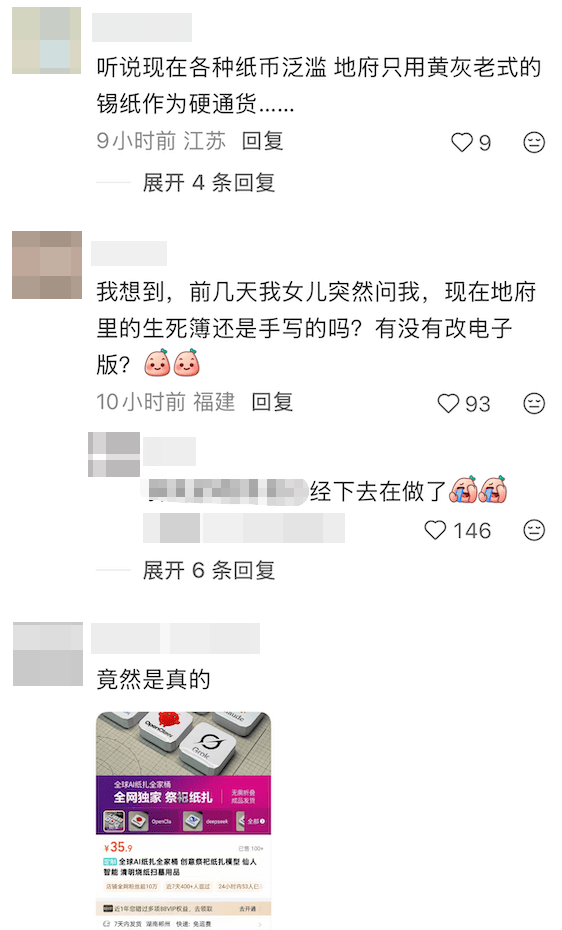This screenshot has width=562, height=930.
Task: Reply to the 10小时前 福建 comment
Action: (x=272, y=402)
